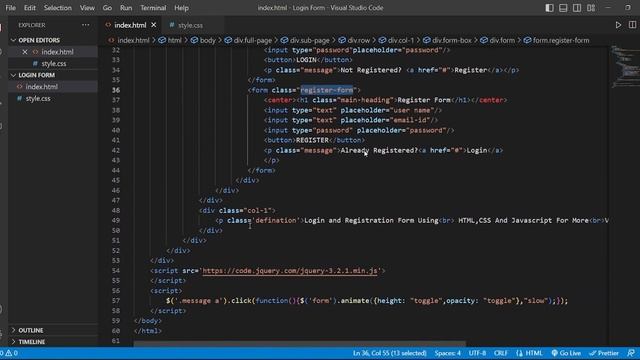This screenshot has height=360, width=640.
Task: Open the jQuery script URL link
Action: 290,271
